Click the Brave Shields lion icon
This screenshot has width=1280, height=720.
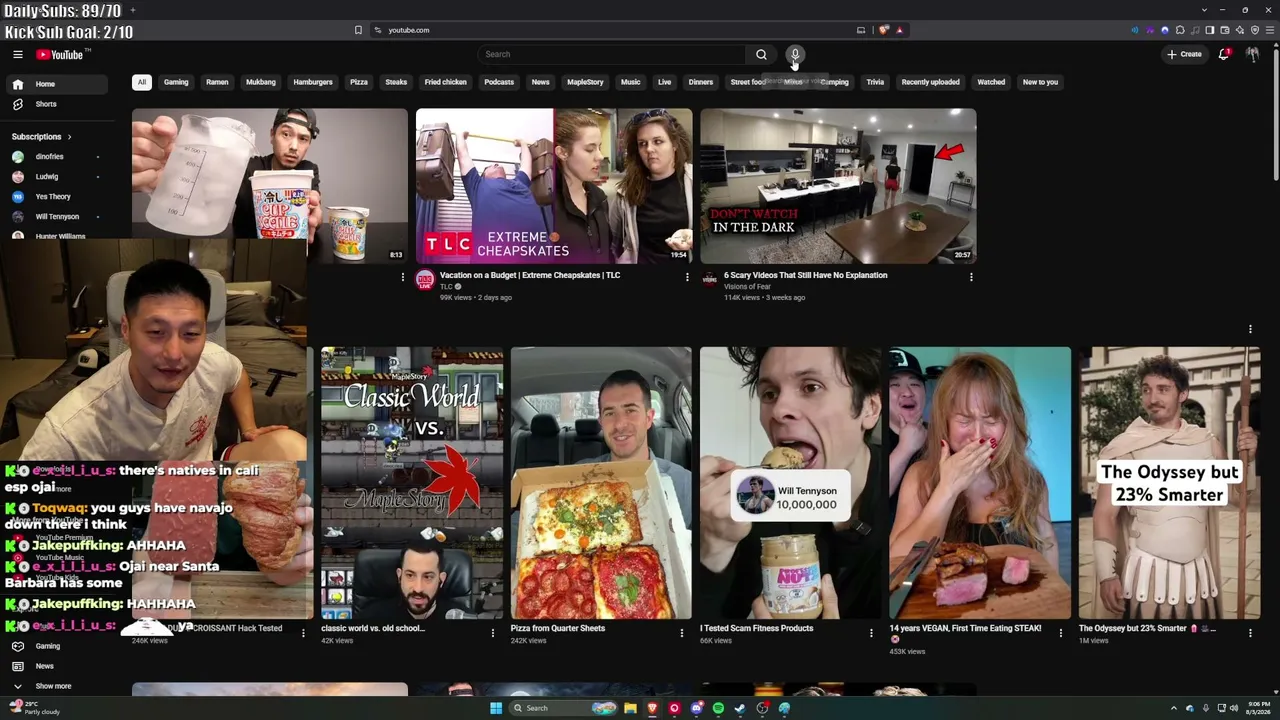(884, 30)
